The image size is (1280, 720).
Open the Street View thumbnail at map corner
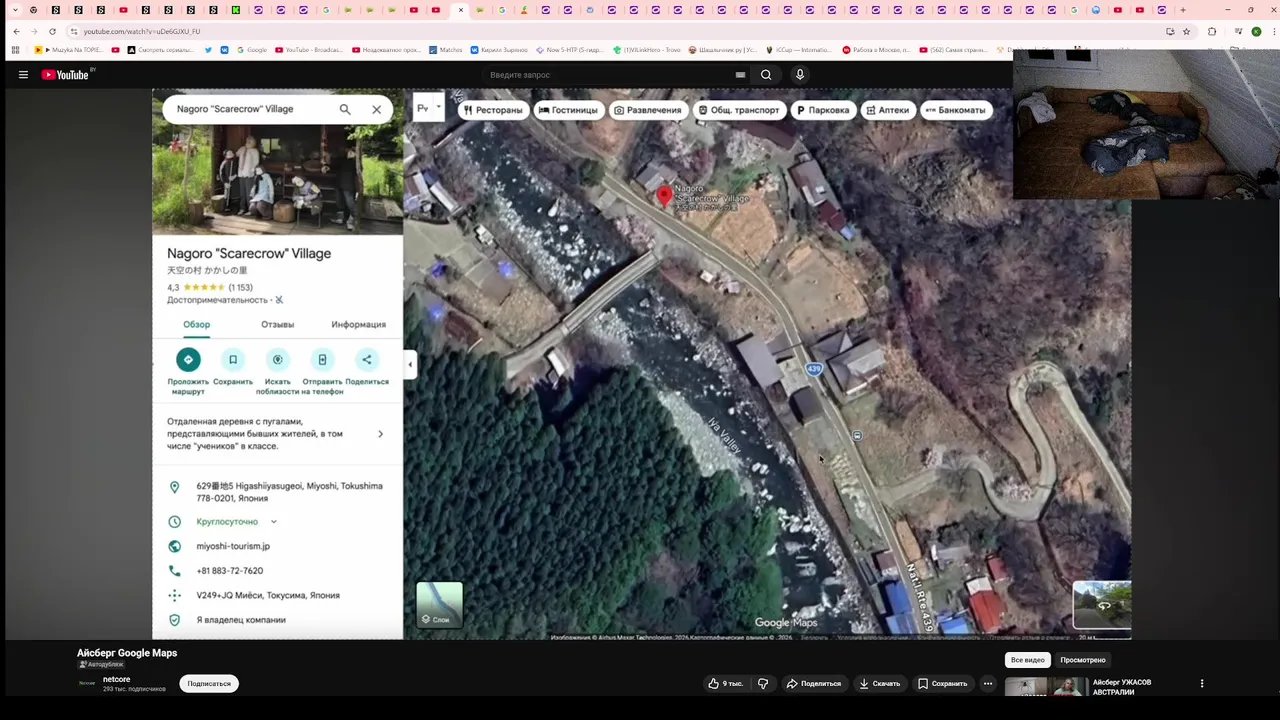[1102, 605]
